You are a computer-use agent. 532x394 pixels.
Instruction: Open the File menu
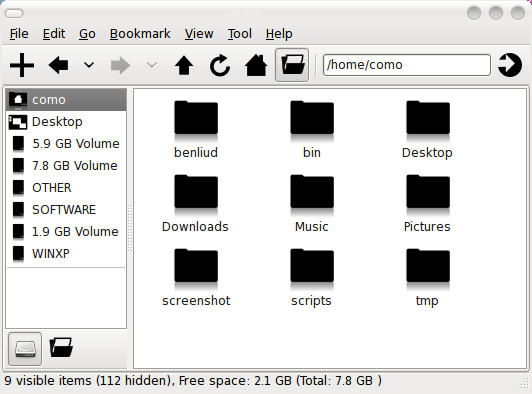tap(19, 34)
